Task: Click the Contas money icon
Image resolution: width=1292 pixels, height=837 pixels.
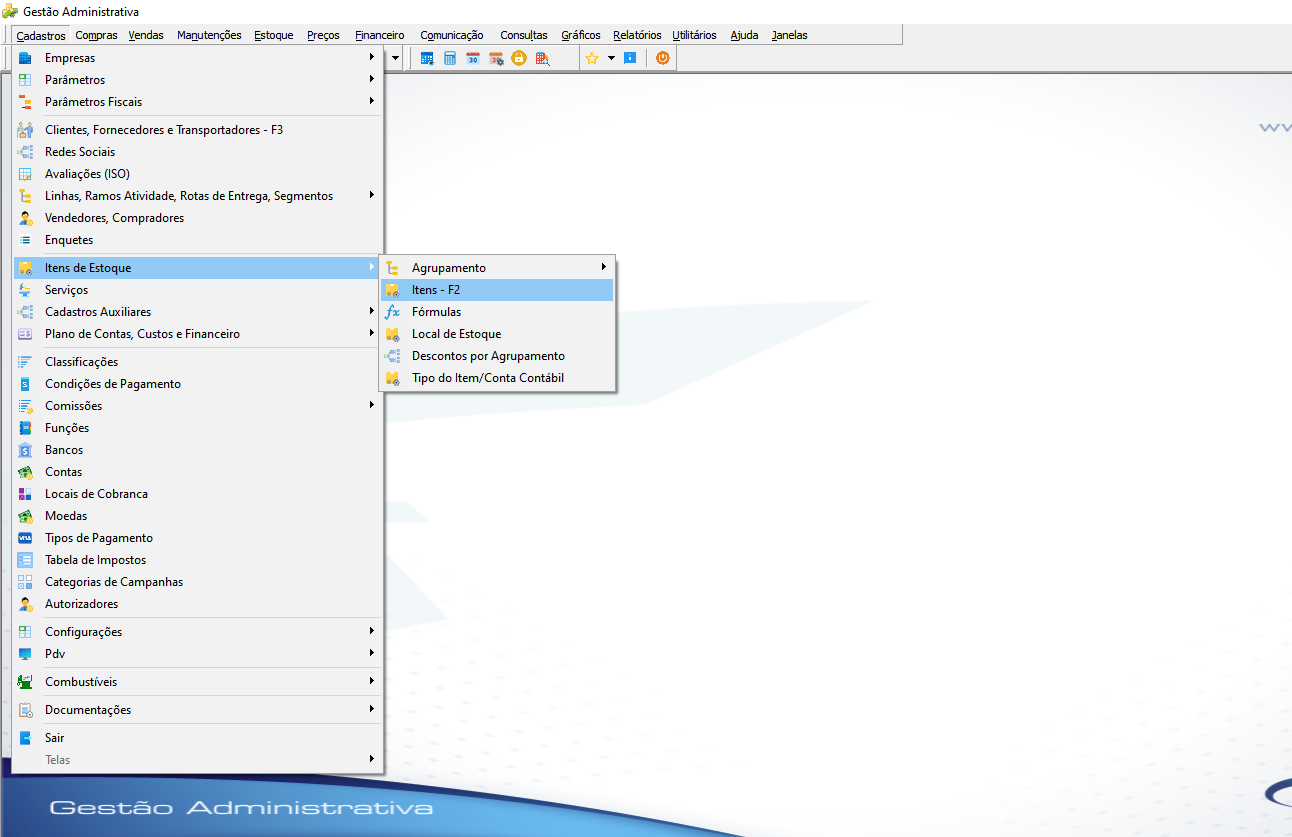Action: coord(26,472)
